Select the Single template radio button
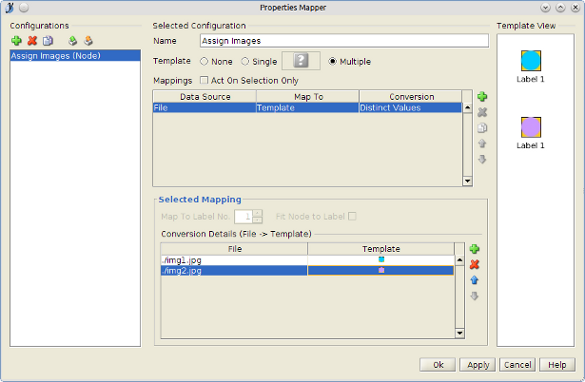Screen dimensions: 585x382 245,62
